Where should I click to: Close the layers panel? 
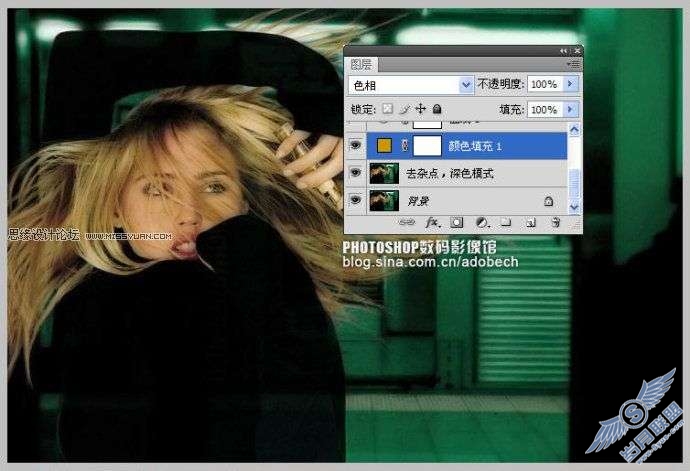577,51
